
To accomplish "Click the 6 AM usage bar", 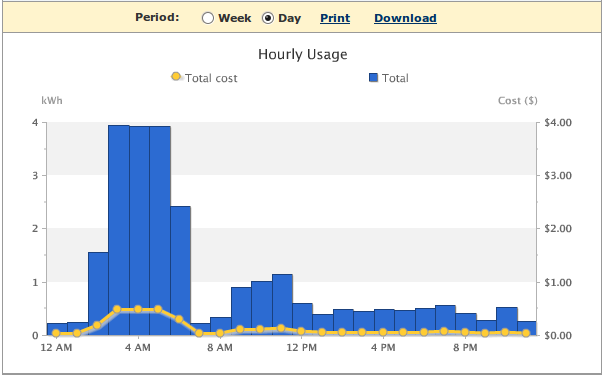I will (x=180, y=271).
